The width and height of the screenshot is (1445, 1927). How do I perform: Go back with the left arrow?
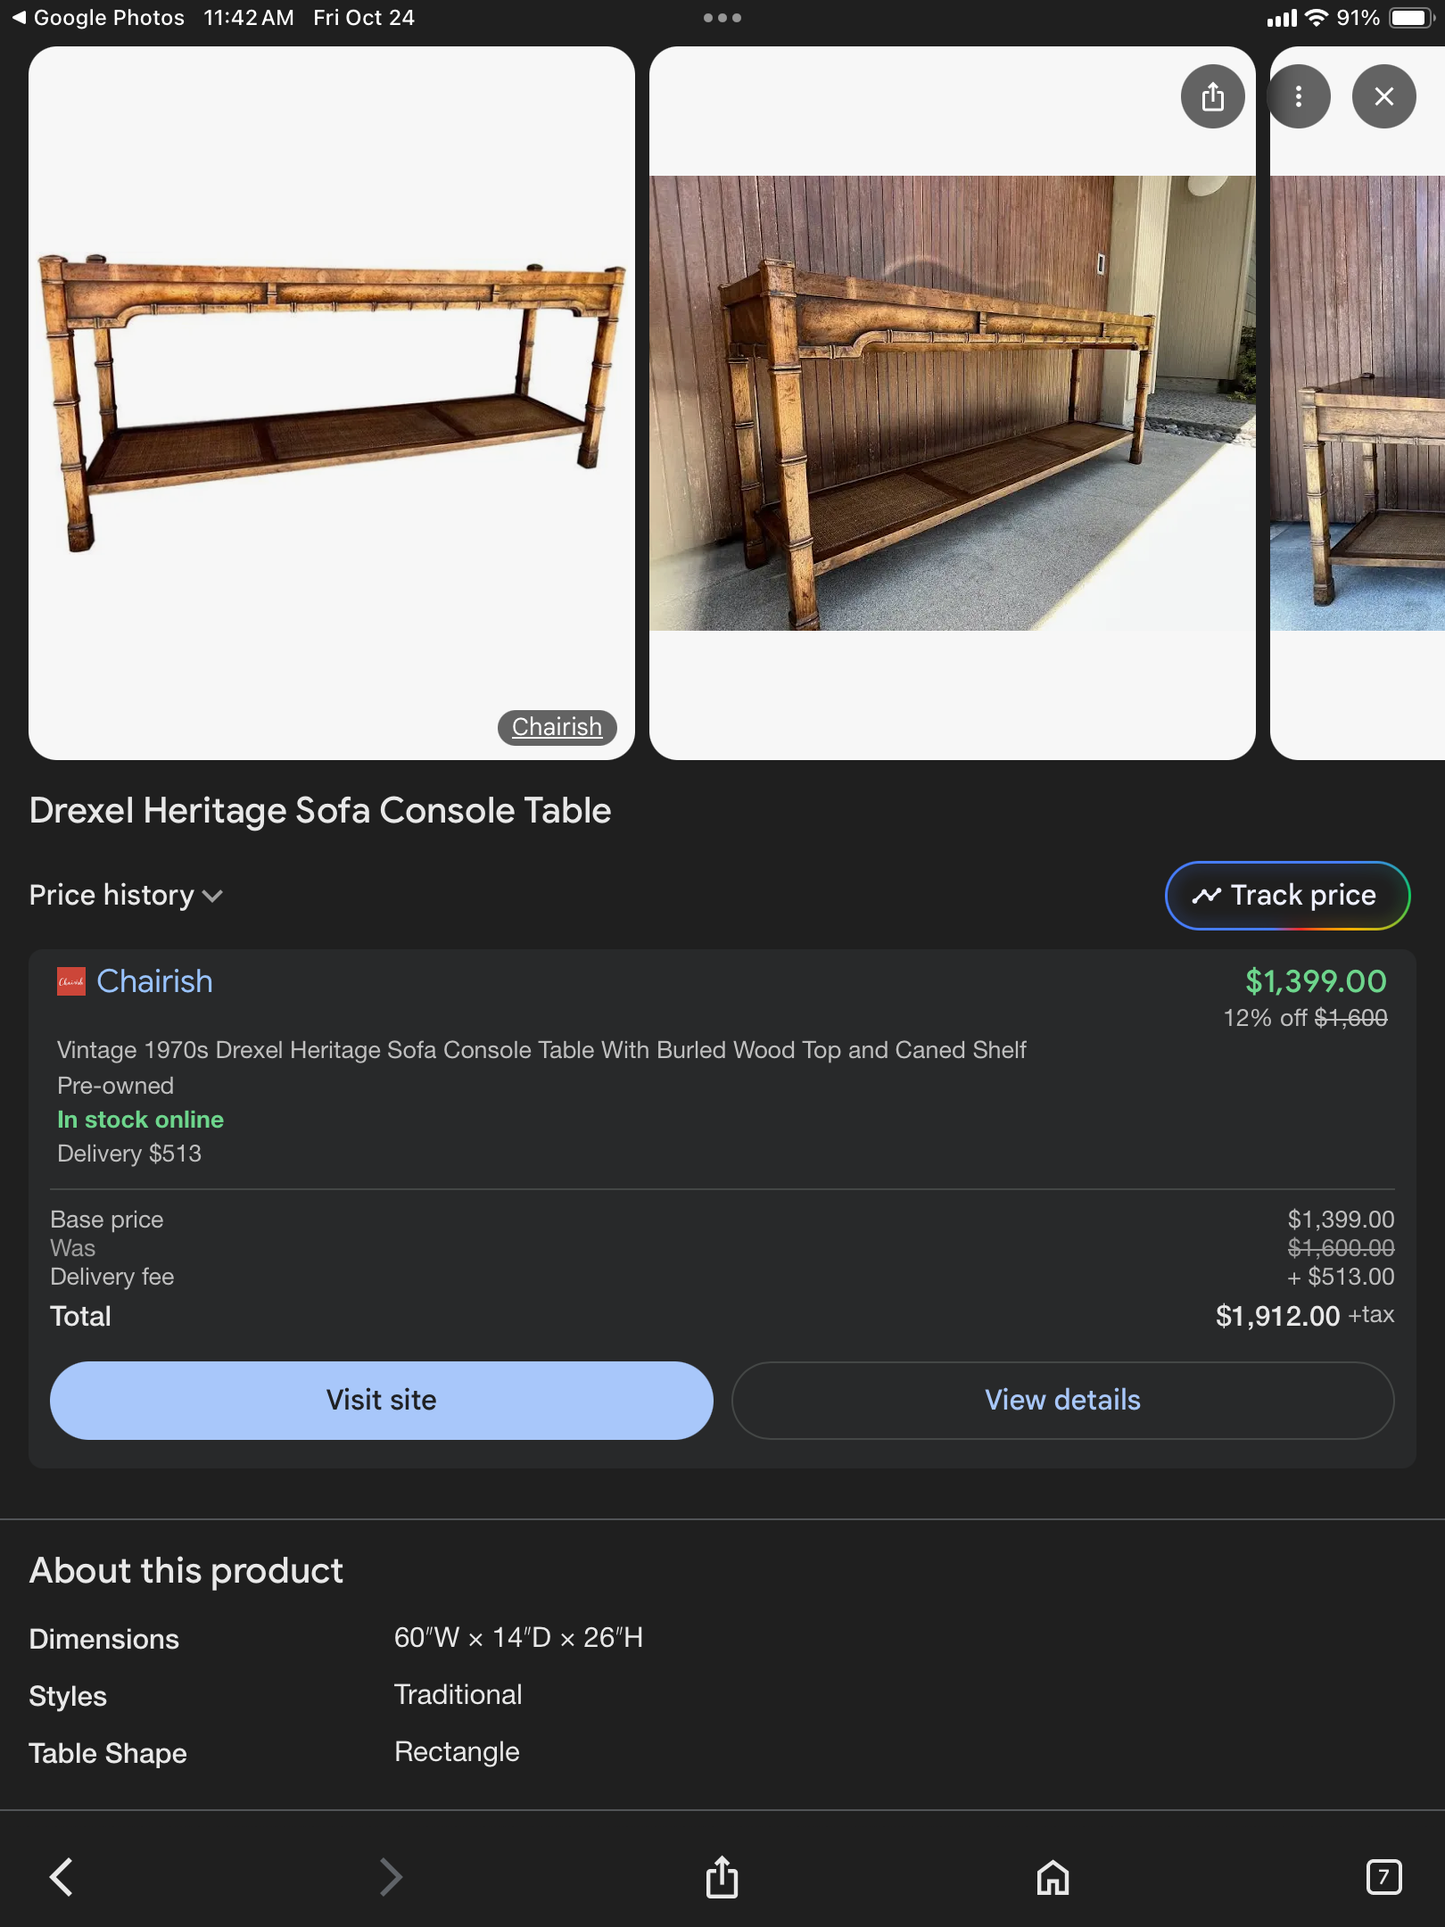tap(62, 1877)
